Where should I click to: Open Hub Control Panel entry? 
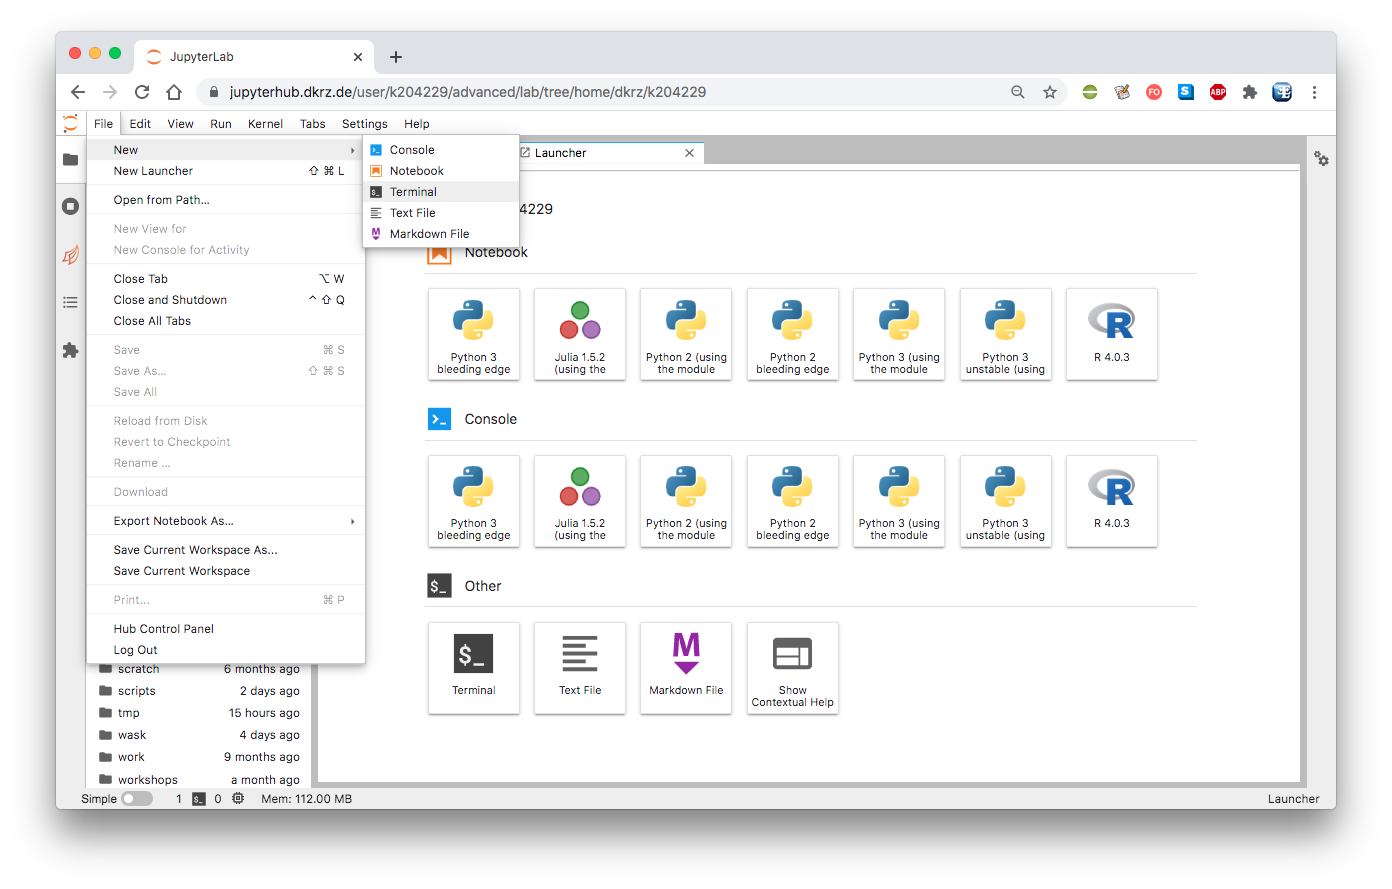(226, 629)
